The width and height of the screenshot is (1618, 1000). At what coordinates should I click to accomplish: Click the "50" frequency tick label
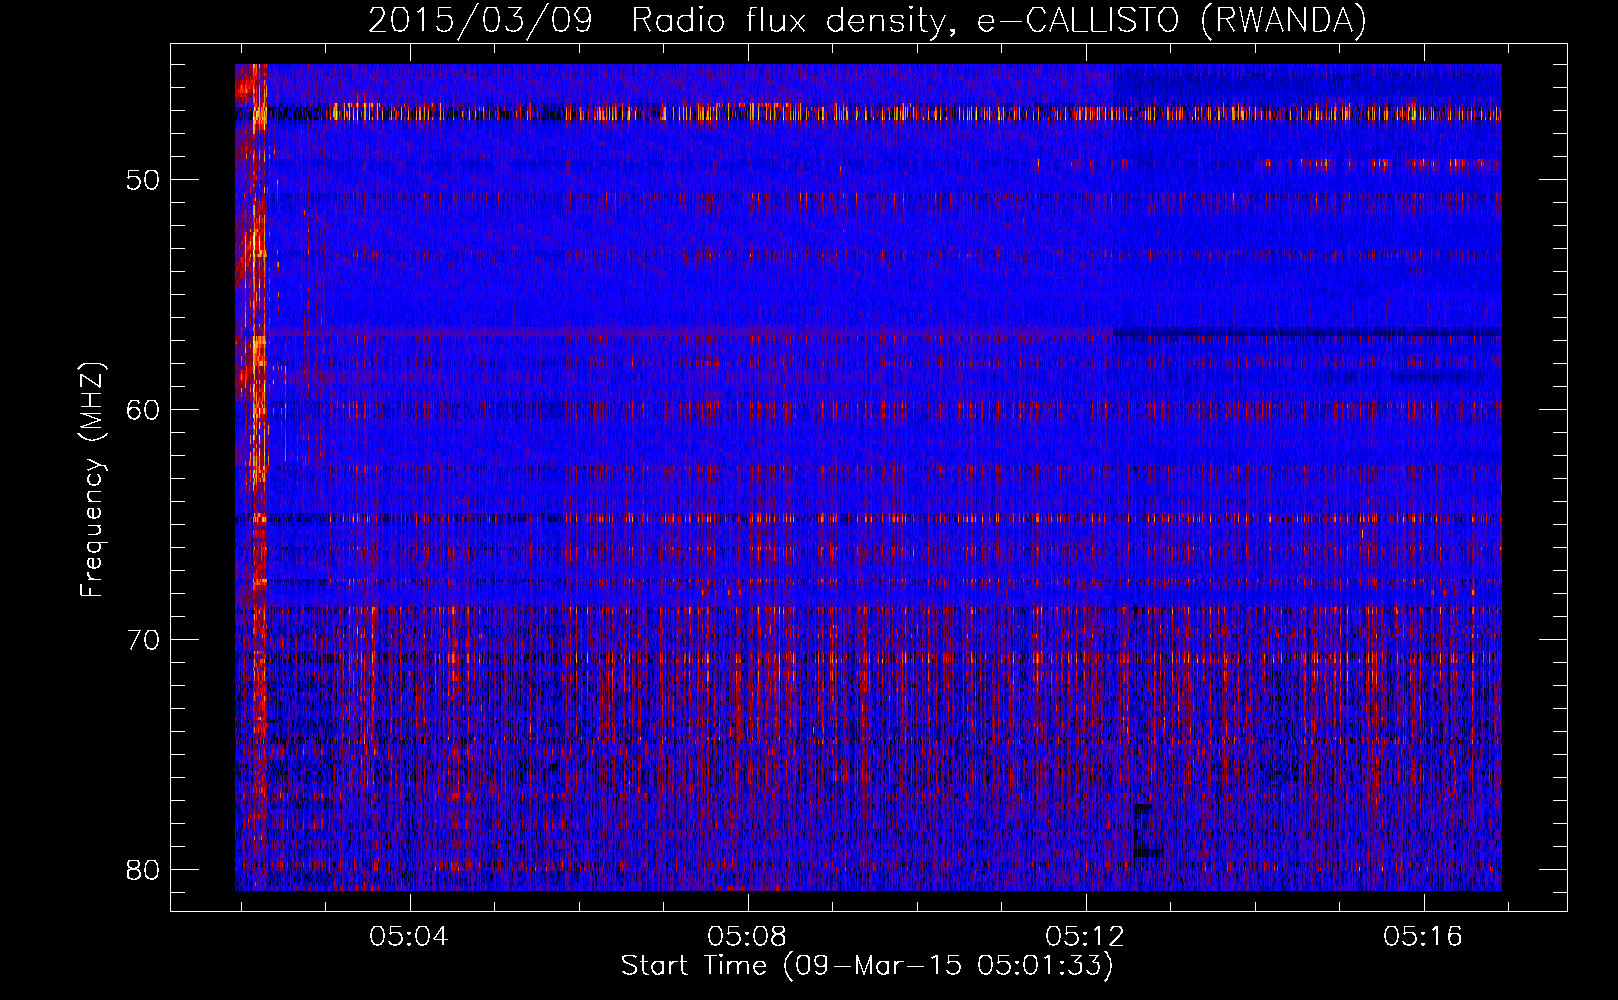(143, 180)
